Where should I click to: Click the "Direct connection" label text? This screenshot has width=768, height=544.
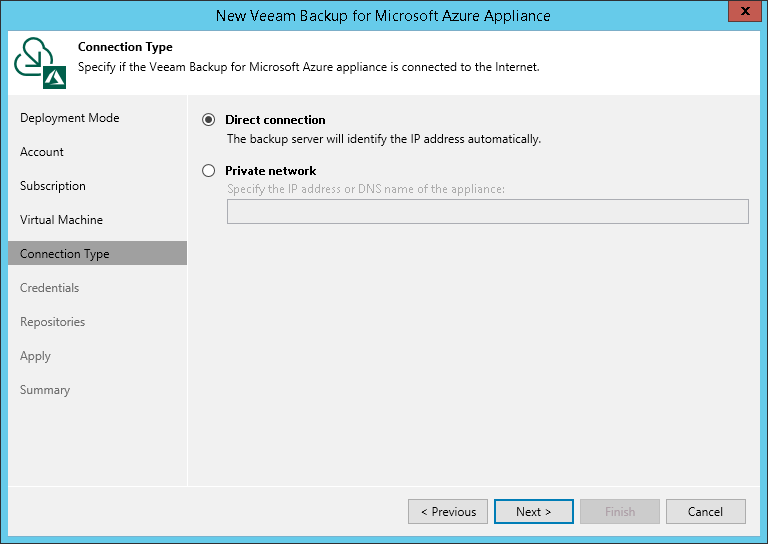275,120
